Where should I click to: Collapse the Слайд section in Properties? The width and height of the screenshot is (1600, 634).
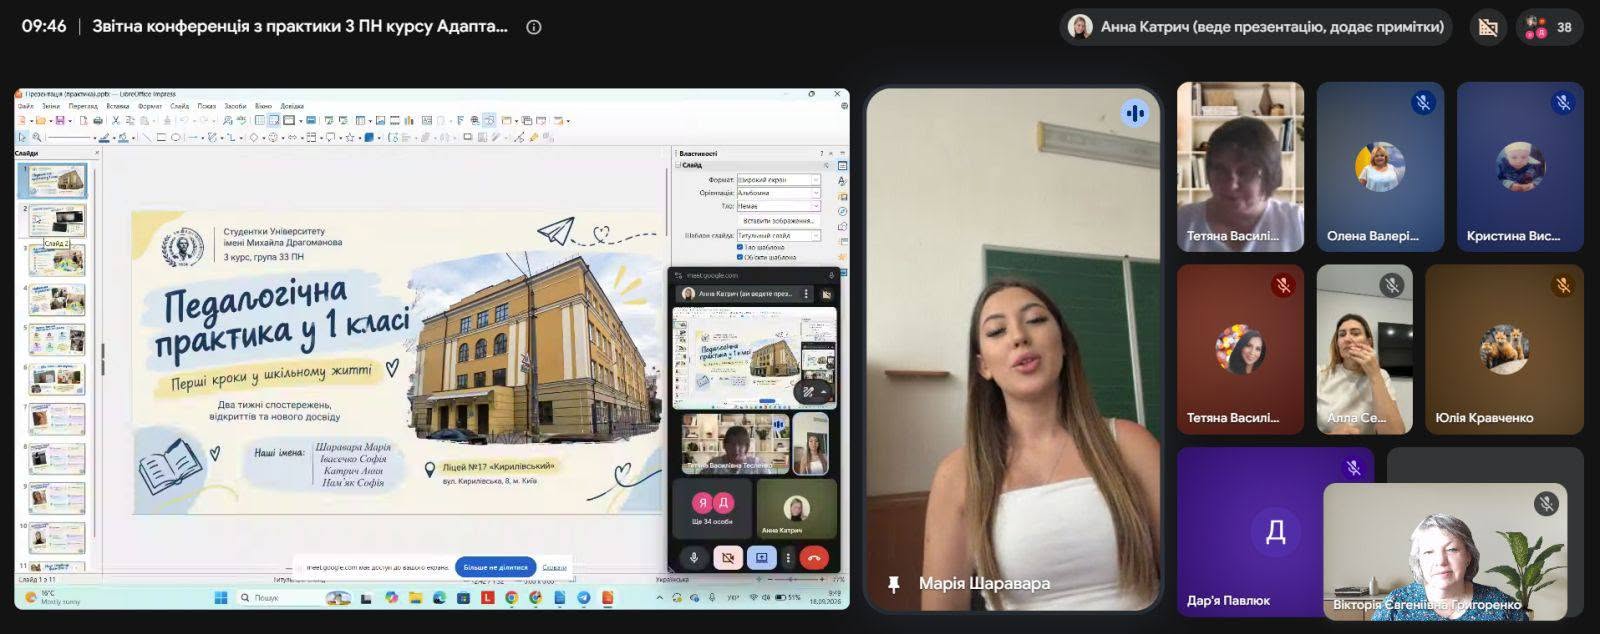click(x=678, y=165)
